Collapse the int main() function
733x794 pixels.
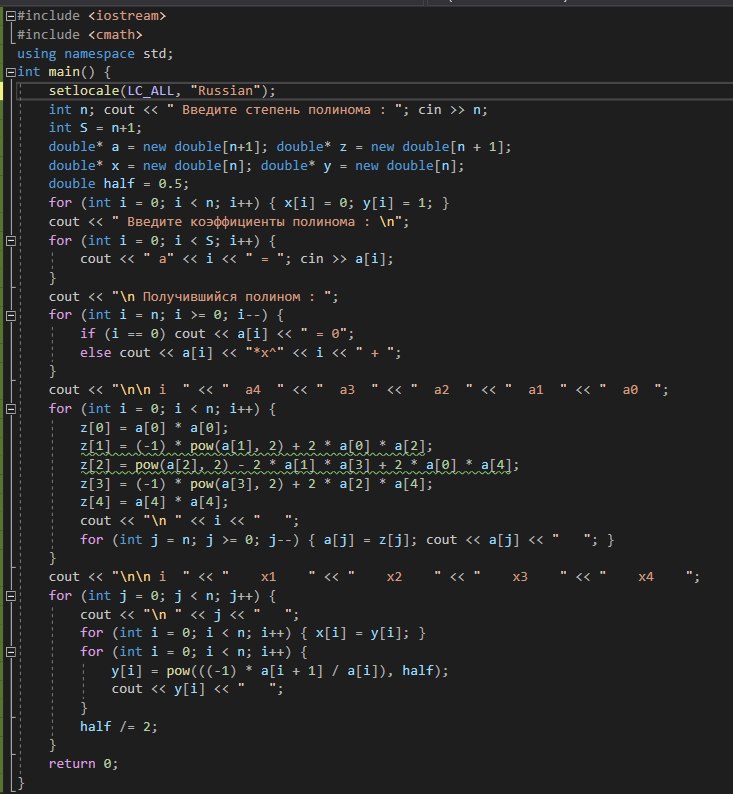pyautogui.click(x=10, y=72)
